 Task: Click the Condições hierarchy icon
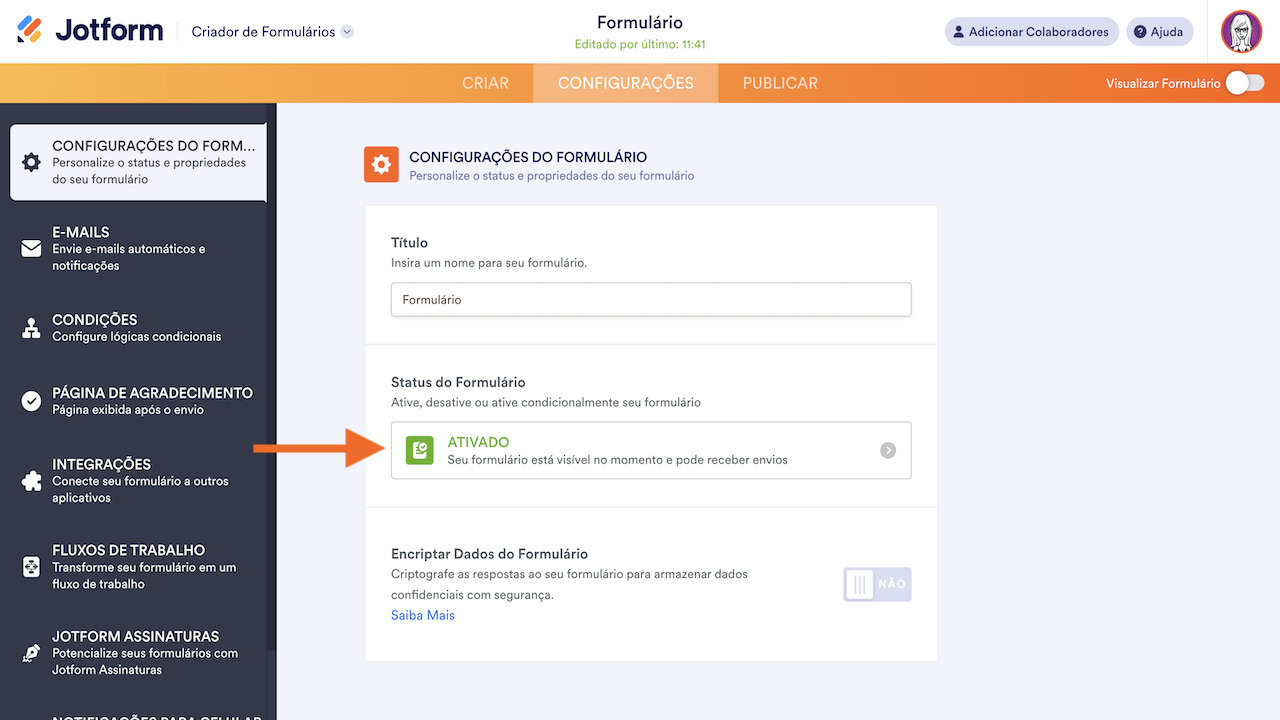pyautogui.click(x=32, y=328)
